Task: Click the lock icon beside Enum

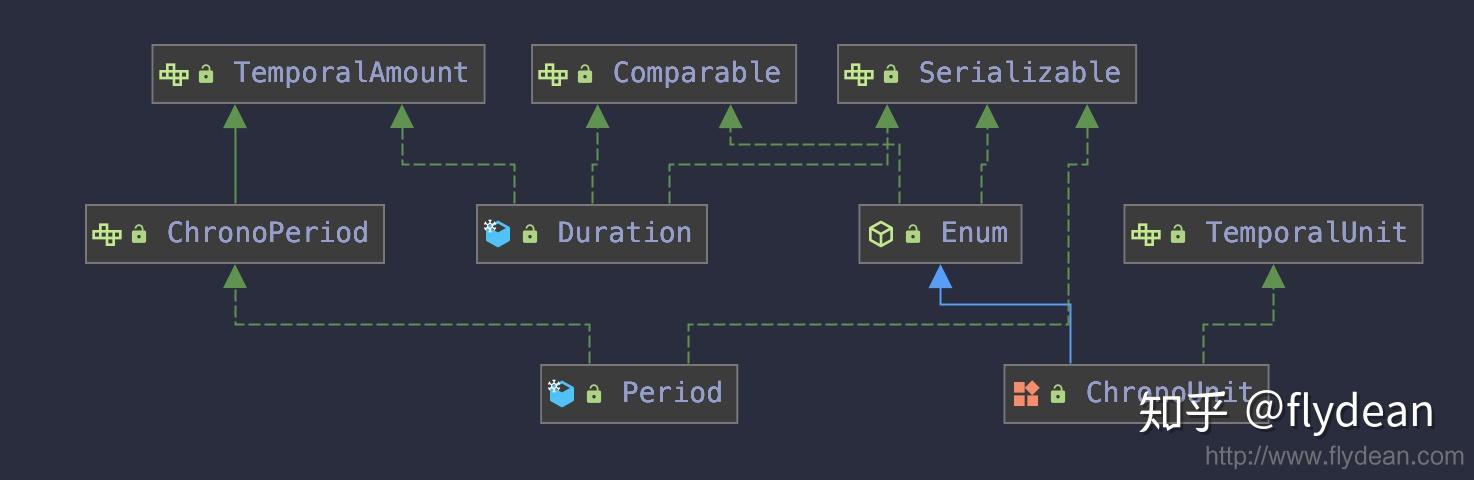Action: point(913,234)
